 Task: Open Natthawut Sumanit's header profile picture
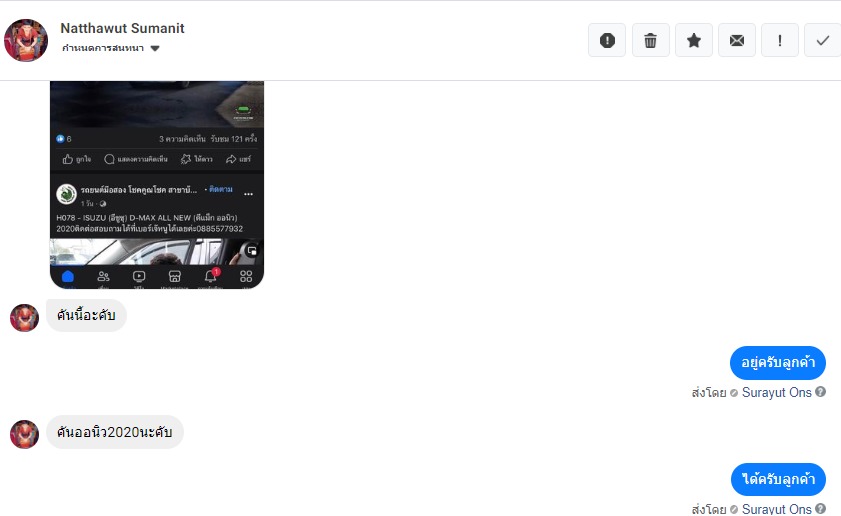26,40
